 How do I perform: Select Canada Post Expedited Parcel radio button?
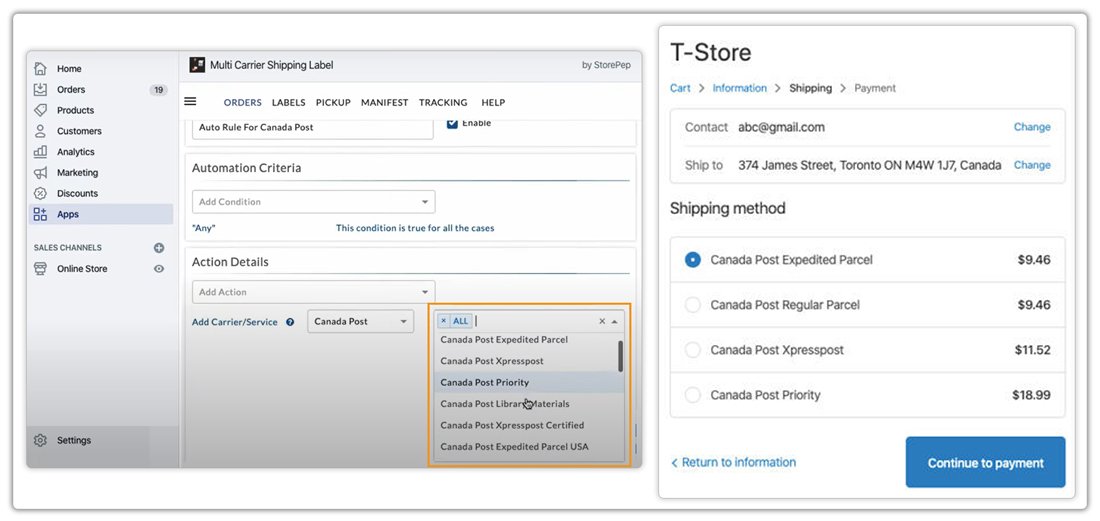692,260
